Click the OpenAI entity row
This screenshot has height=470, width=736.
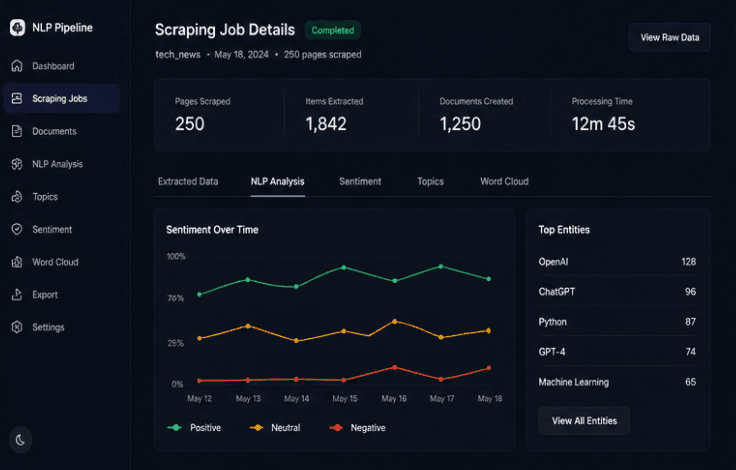click(x=617, y=262)
